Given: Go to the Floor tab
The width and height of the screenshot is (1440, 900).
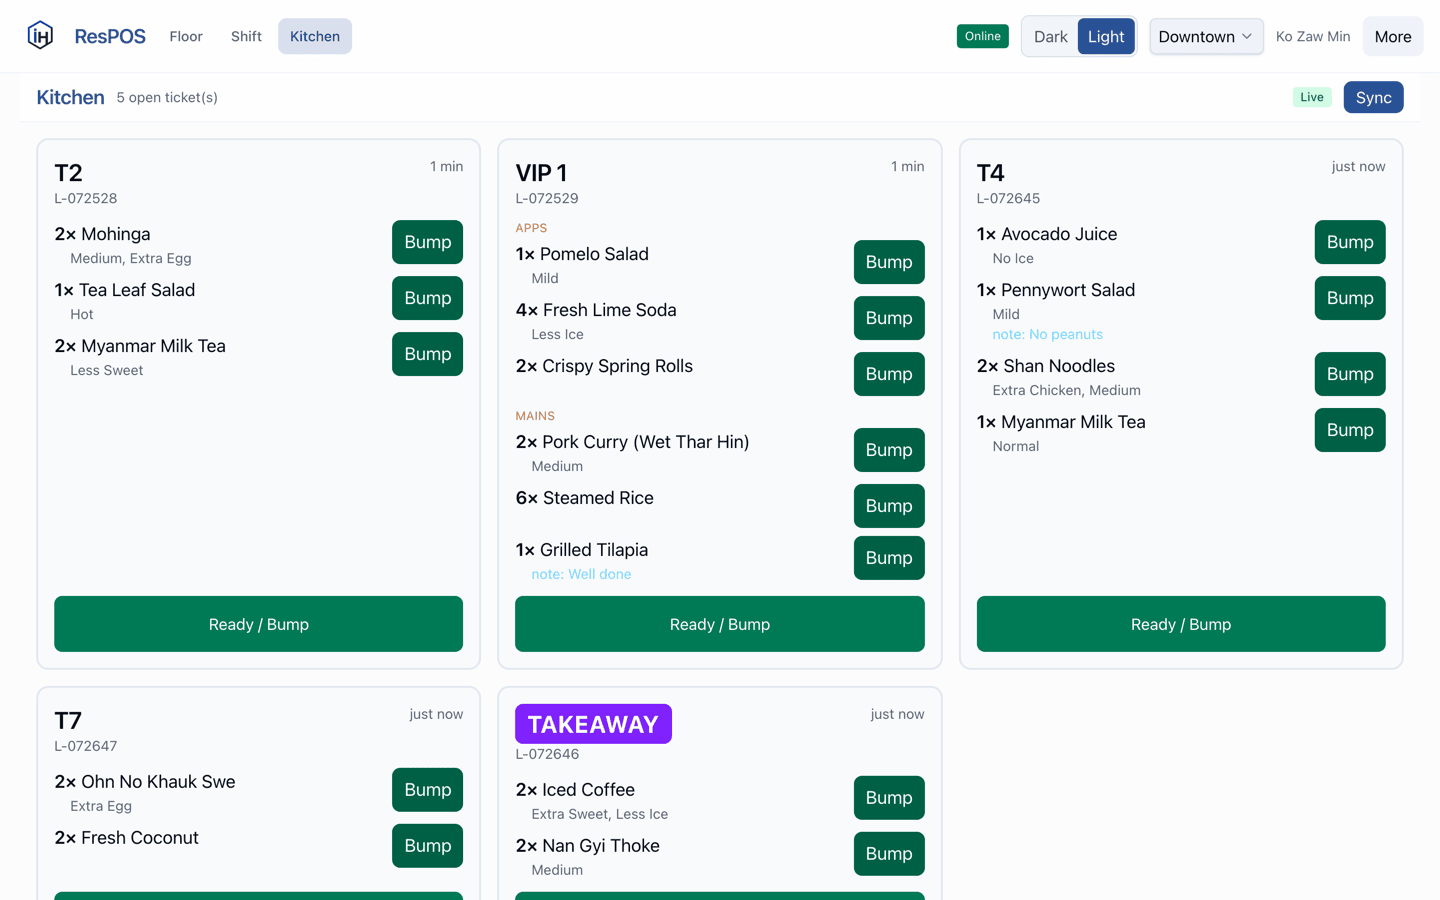Looking at the screenshot, I should pyautogui.click(x=186, y=36).
